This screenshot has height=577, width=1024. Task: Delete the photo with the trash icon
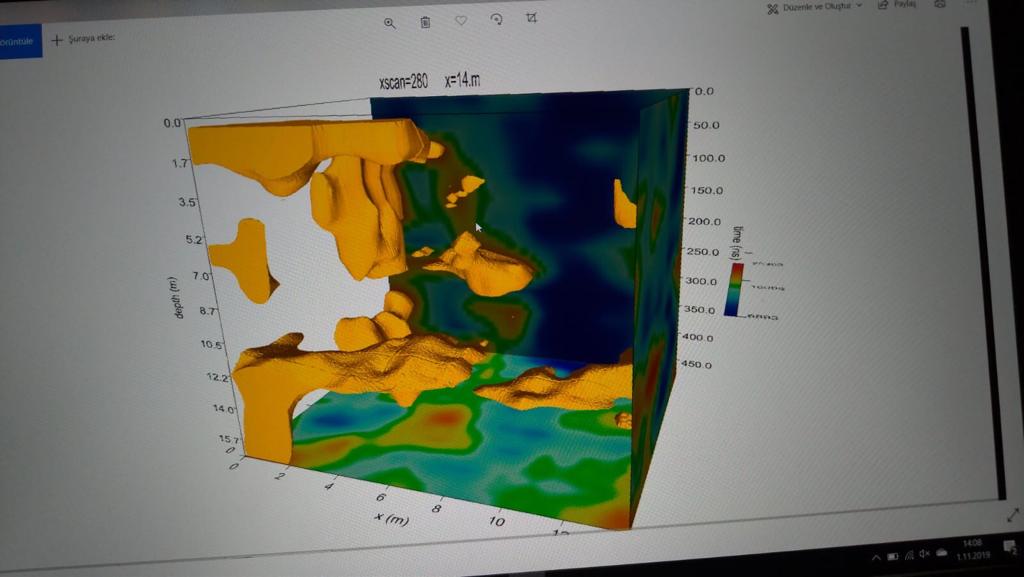click(x=425, y=22)
